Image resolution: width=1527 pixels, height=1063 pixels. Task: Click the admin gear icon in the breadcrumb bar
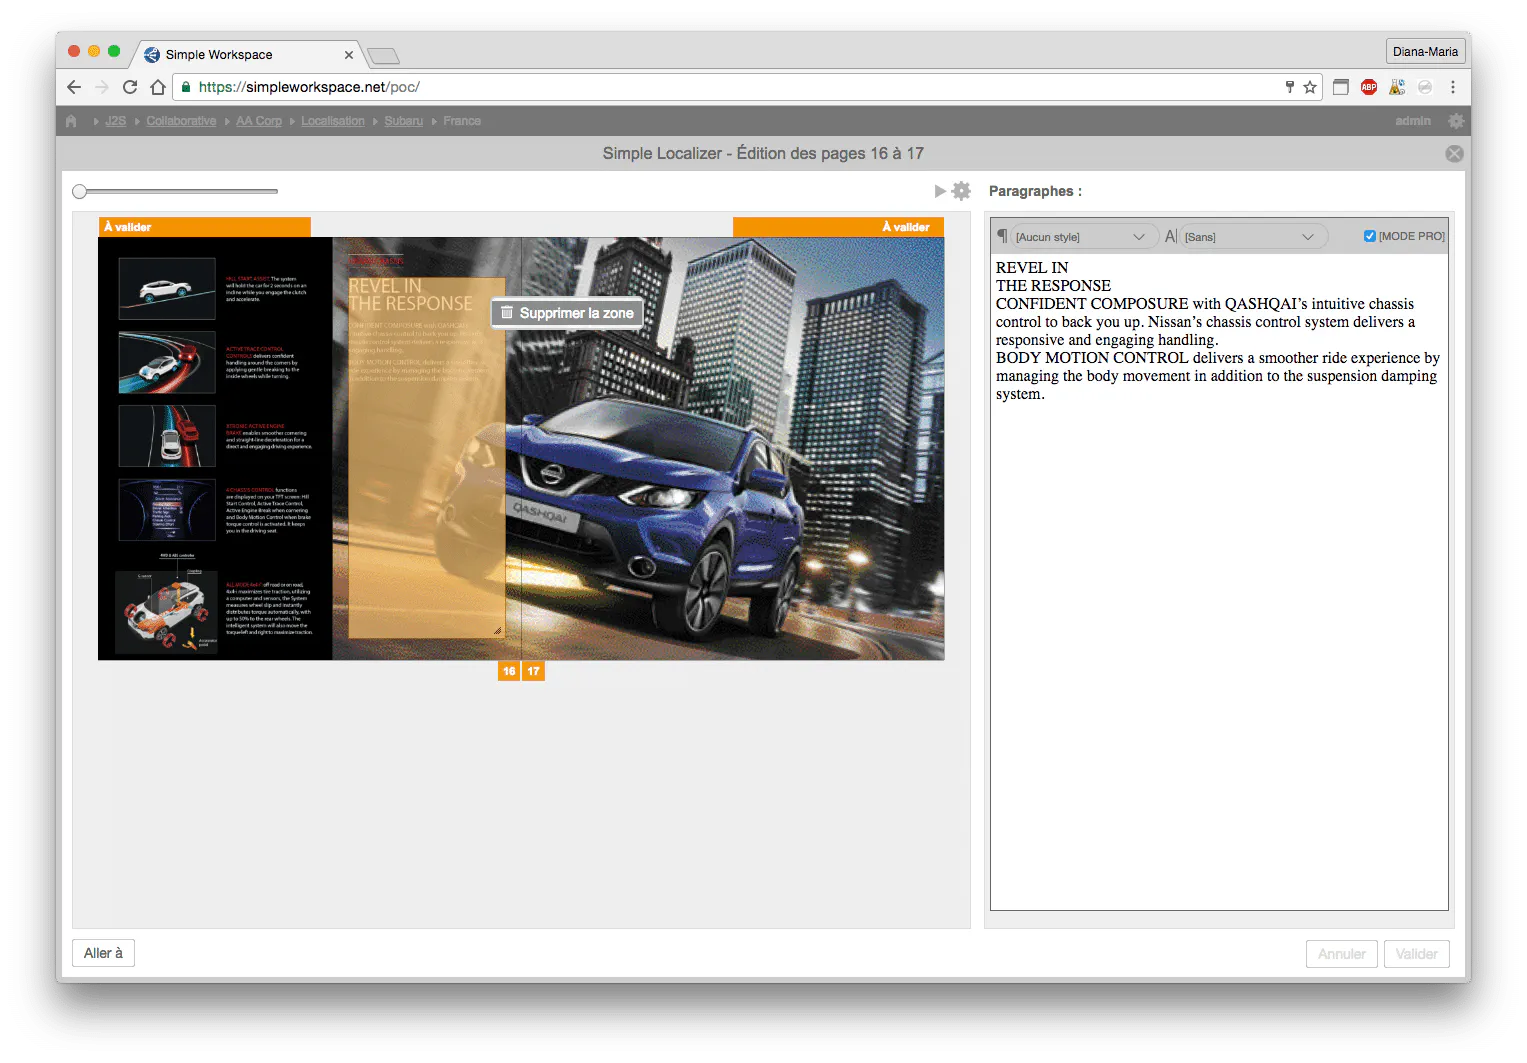pyautogui.click(x=1456, y=121)
